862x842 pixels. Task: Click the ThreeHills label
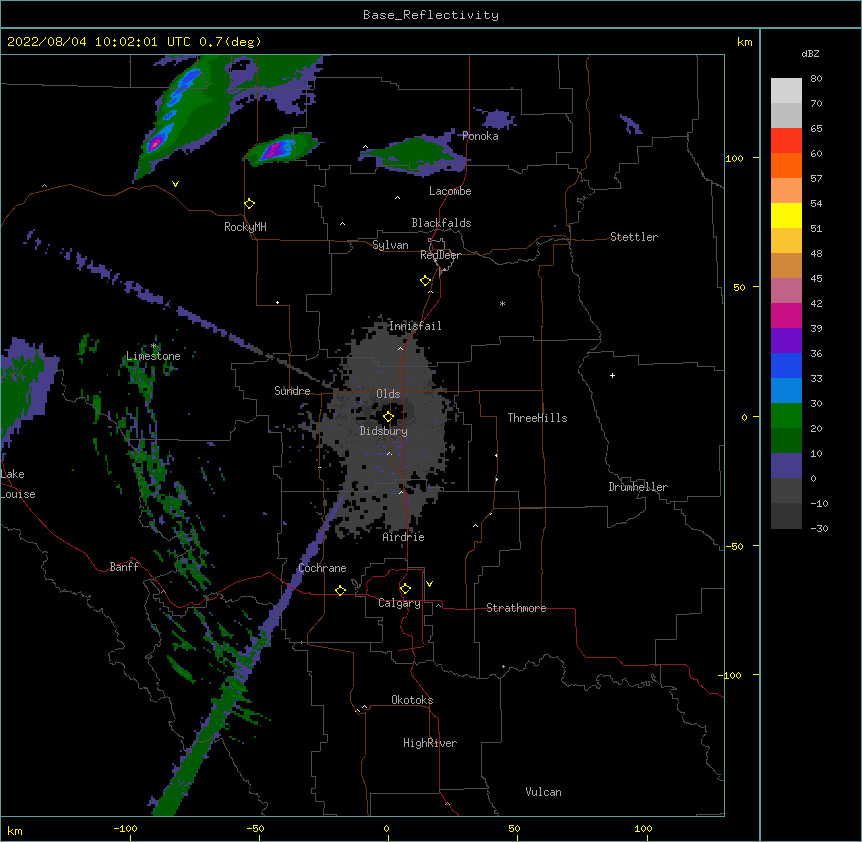(x=538, y=418)
